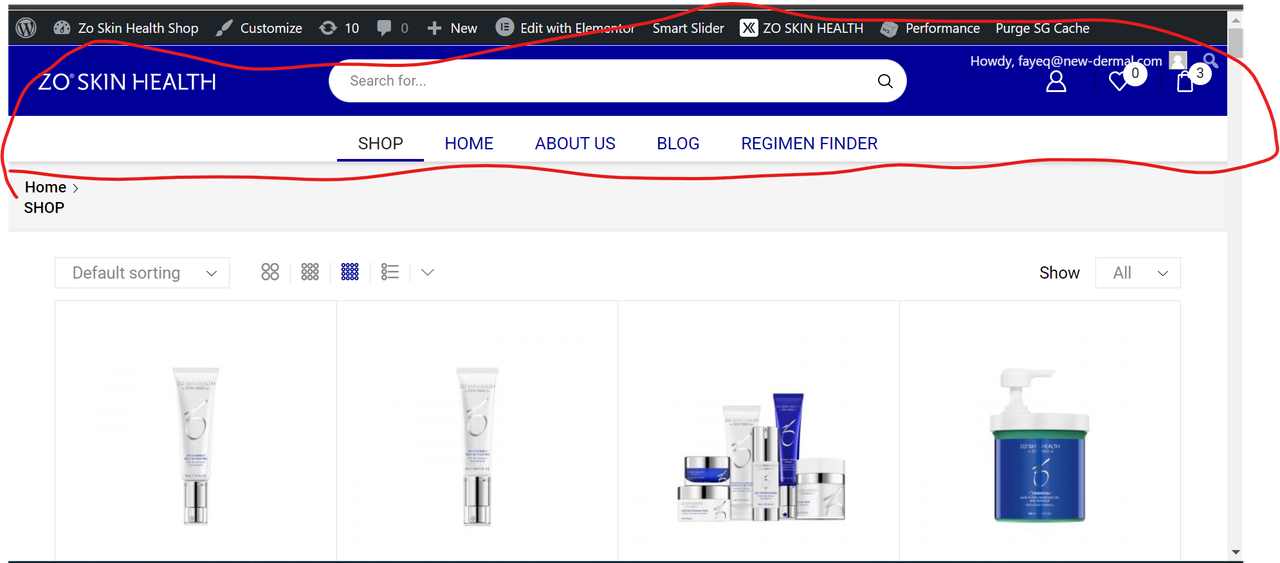Image resolution: width=1280 pixels, height=563 pixels.
Task: Open the blue pump jar product thumbnail
Action: click(1040, 445)
